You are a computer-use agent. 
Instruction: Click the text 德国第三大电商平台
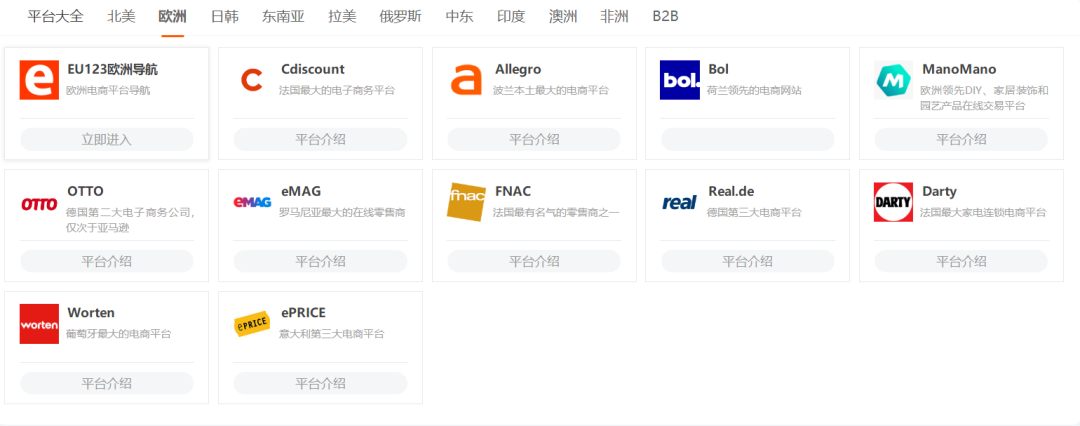point(754,212)
